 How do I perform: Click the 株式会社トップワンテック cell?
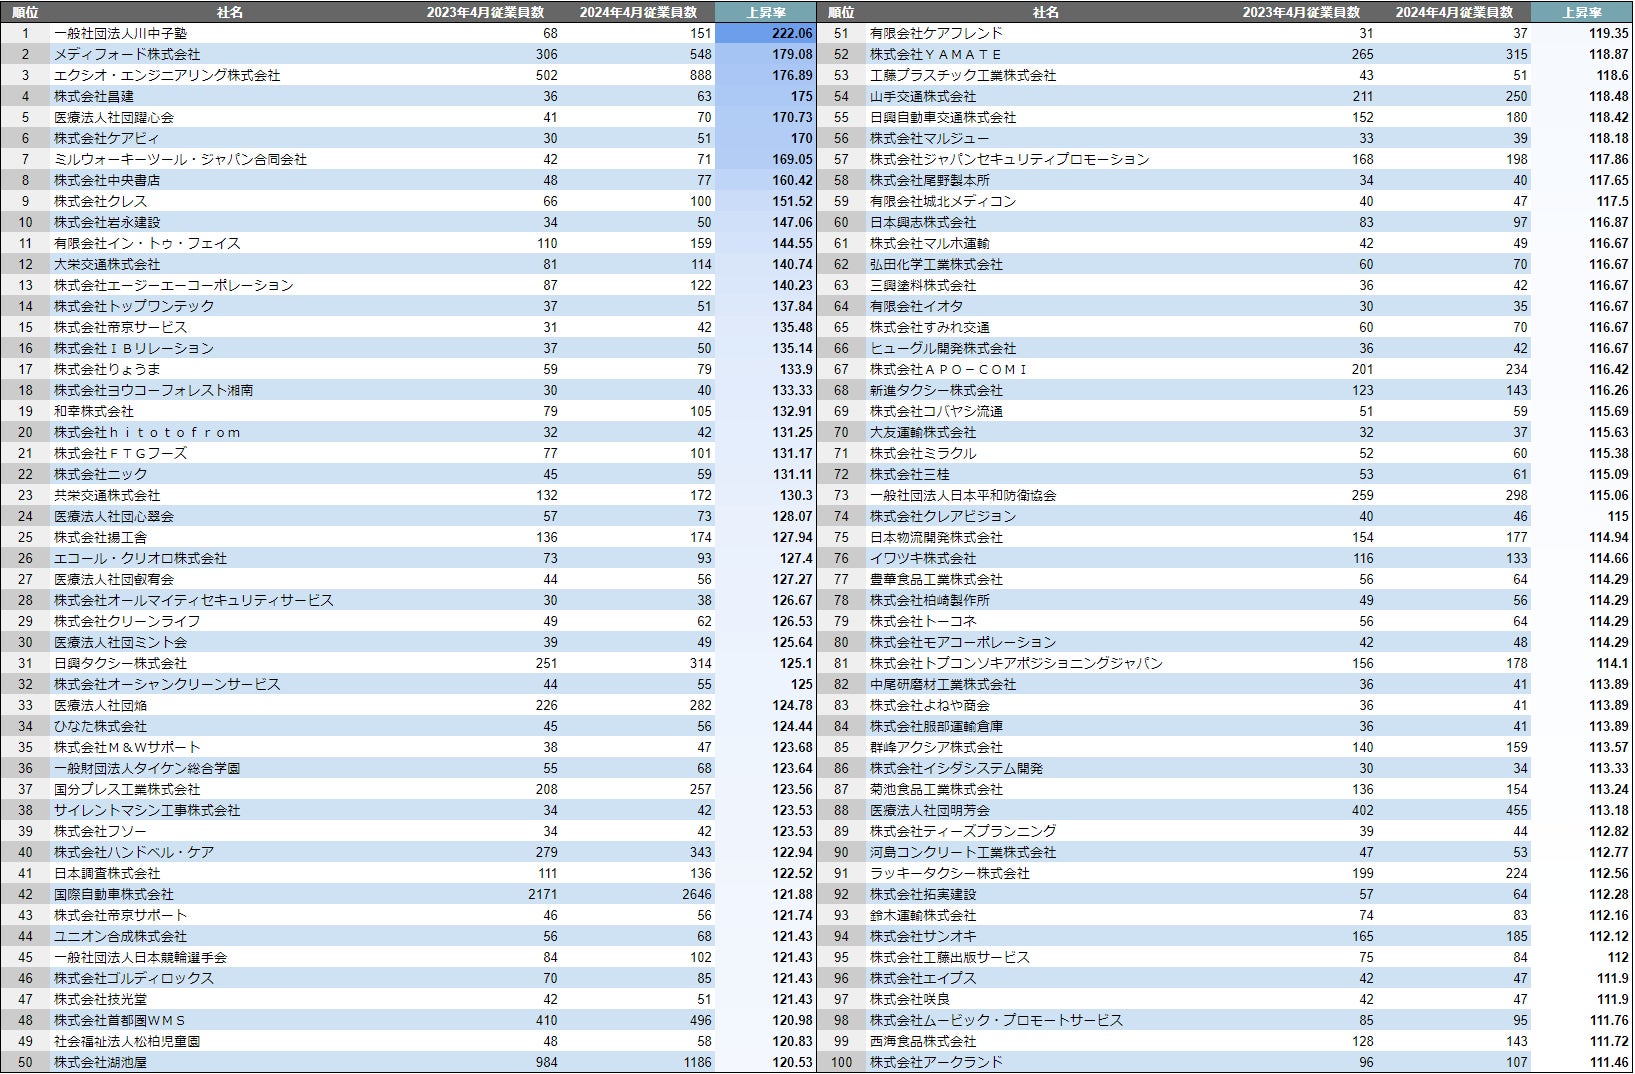(134, 306)
